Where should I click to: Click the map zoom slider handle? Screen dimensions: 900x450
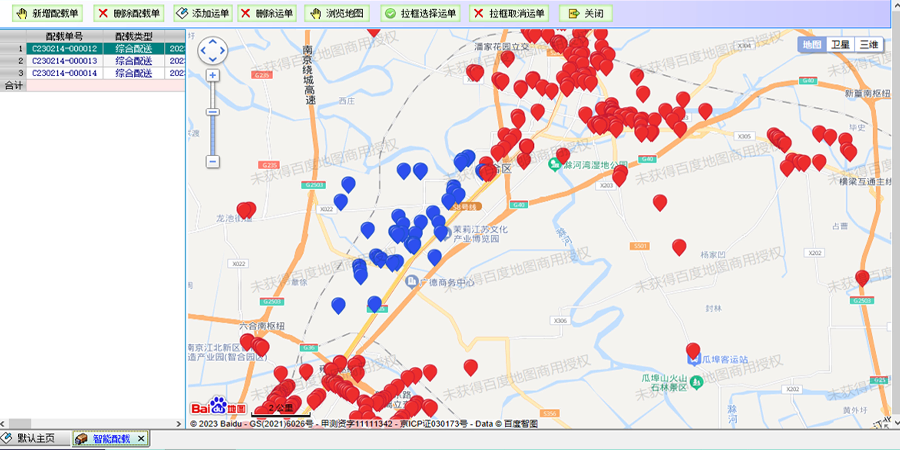[213, 112]
